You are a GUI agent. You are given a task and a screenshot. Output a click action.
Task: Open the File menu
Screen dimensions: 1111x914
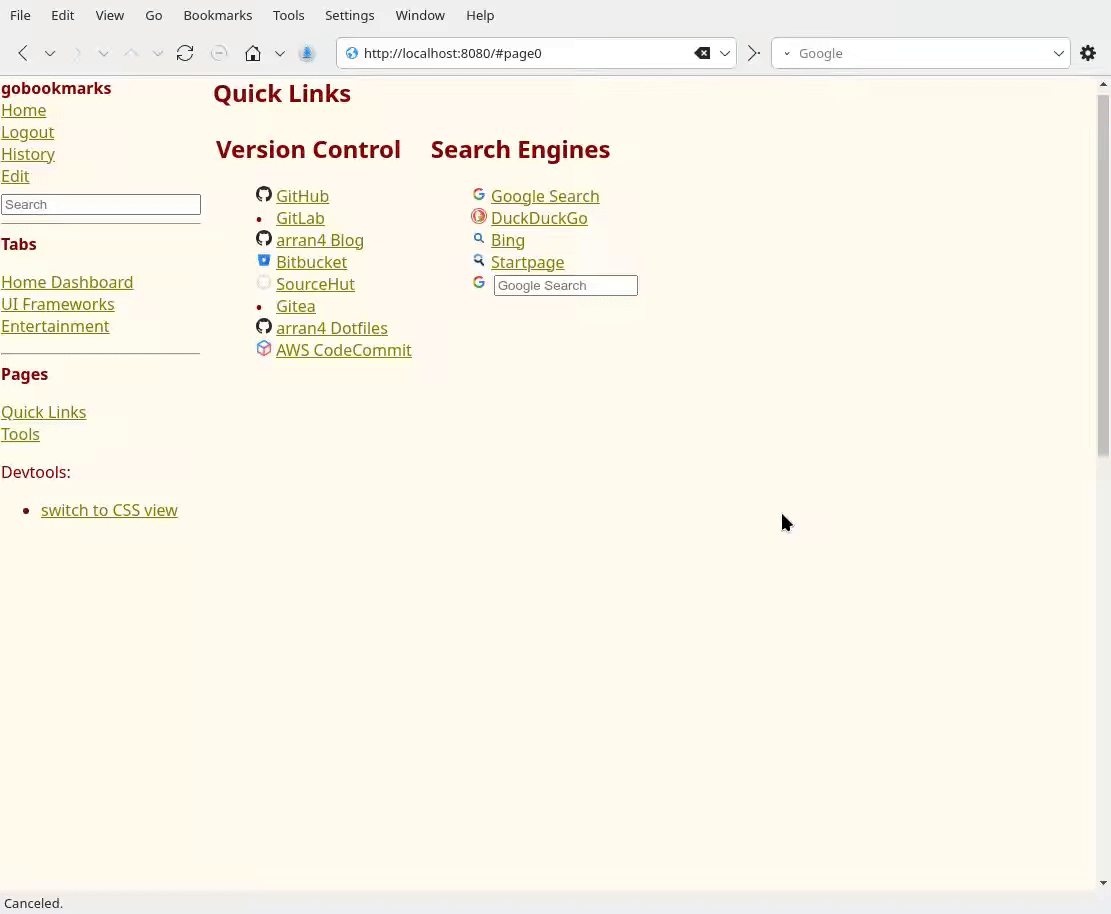(20, 15)
